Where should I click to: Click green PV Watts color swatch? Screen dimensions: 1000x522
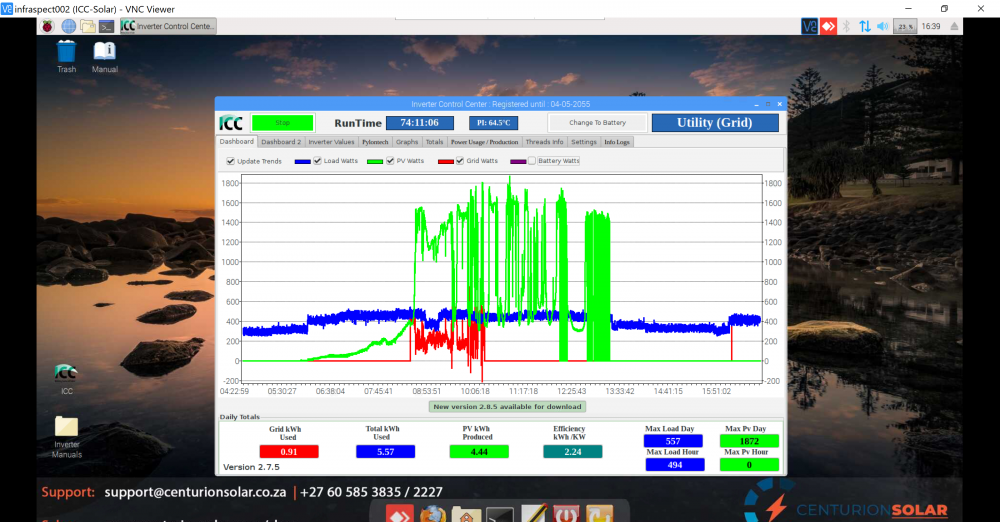click(x=375, y=161)
